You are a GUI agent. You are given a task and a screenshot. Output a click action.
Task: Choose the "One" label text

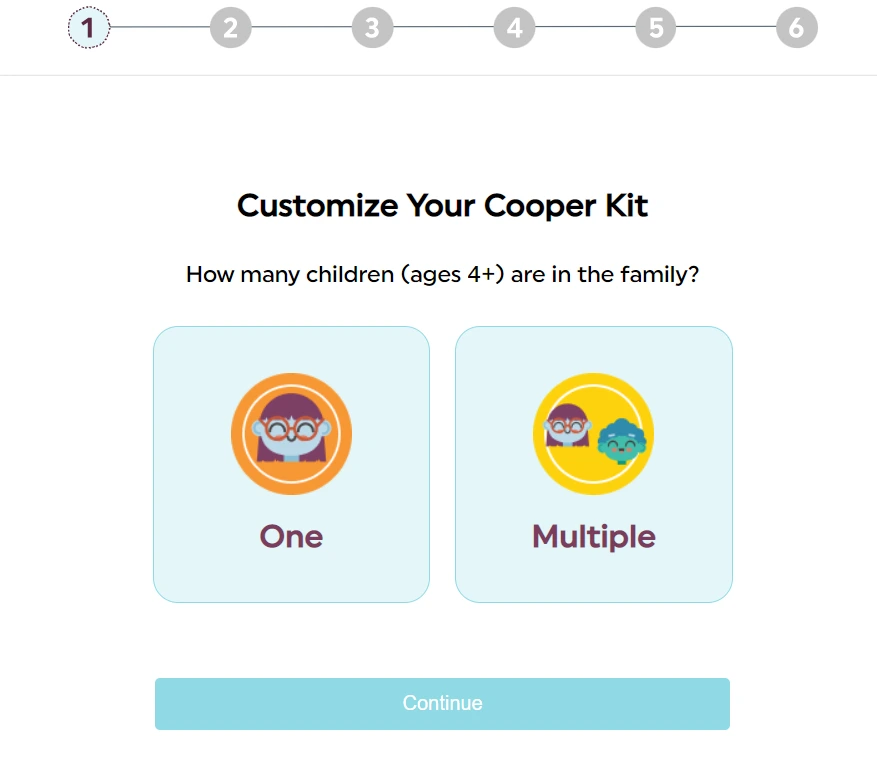coord(291,537)
